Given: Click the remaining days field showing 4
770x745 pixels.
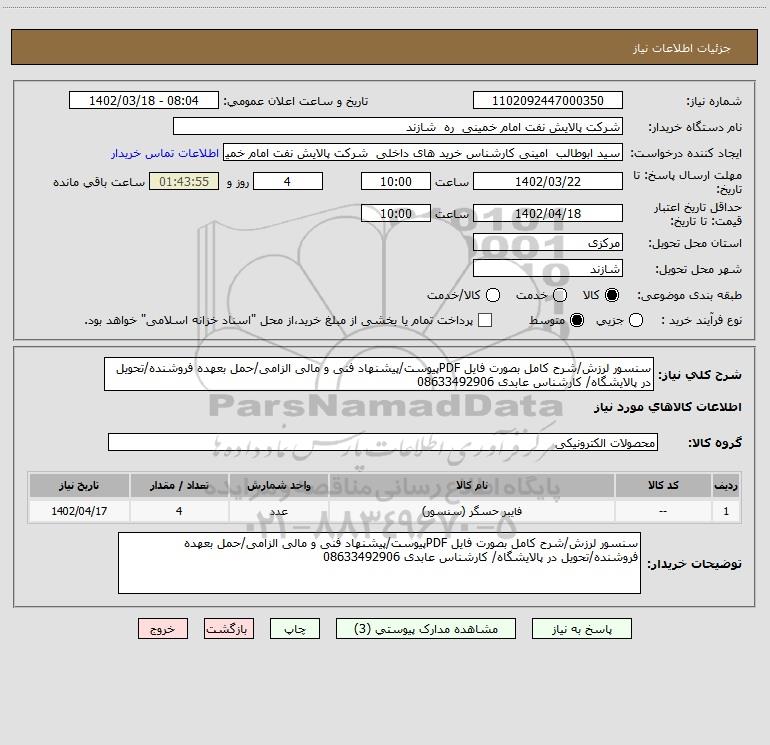Looking at the screenshot, I should pos(288,181).
